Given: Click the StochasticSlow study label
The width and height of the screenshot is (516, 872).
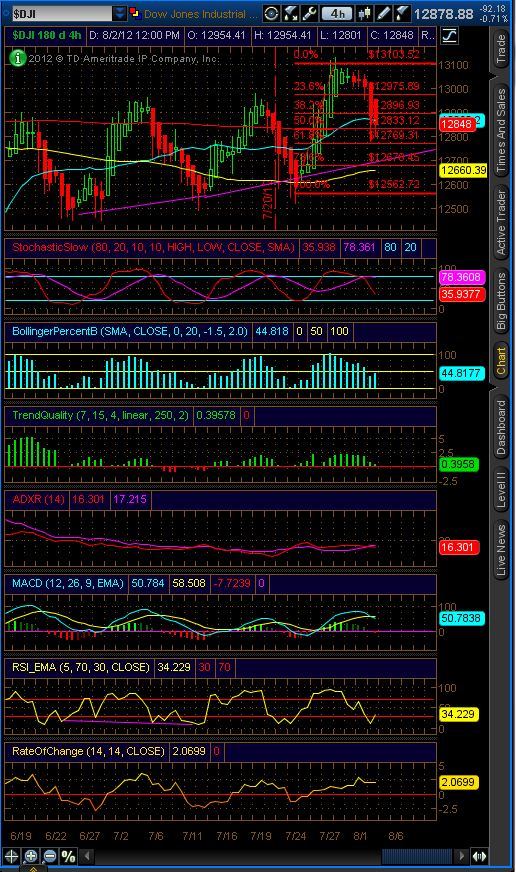Looking at the screenshot, I should [x=153, y=247].
